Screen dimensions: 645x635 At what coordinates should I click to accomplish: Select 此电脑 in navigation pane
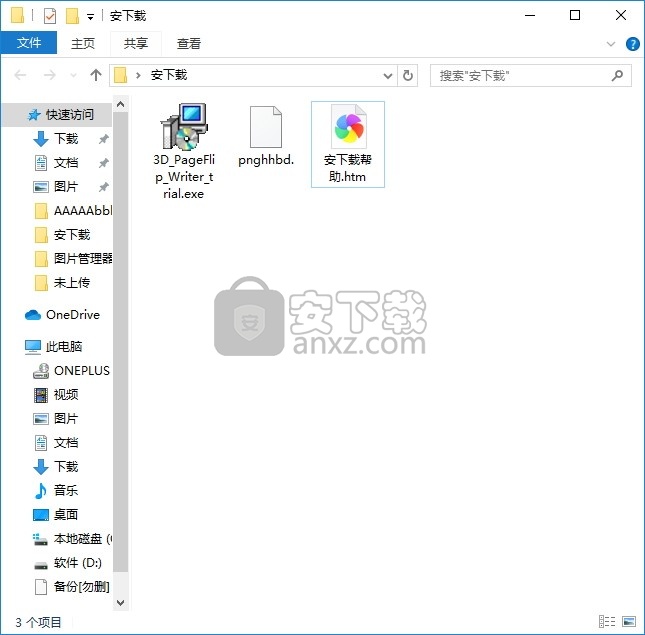point(53,346)
